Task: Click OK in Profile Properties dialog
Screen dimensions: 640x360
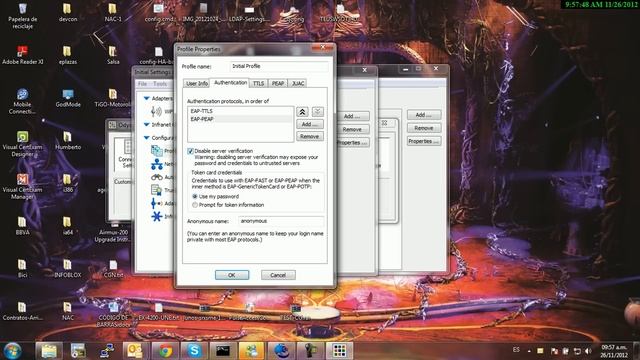Action: click(x=232, y=275)
